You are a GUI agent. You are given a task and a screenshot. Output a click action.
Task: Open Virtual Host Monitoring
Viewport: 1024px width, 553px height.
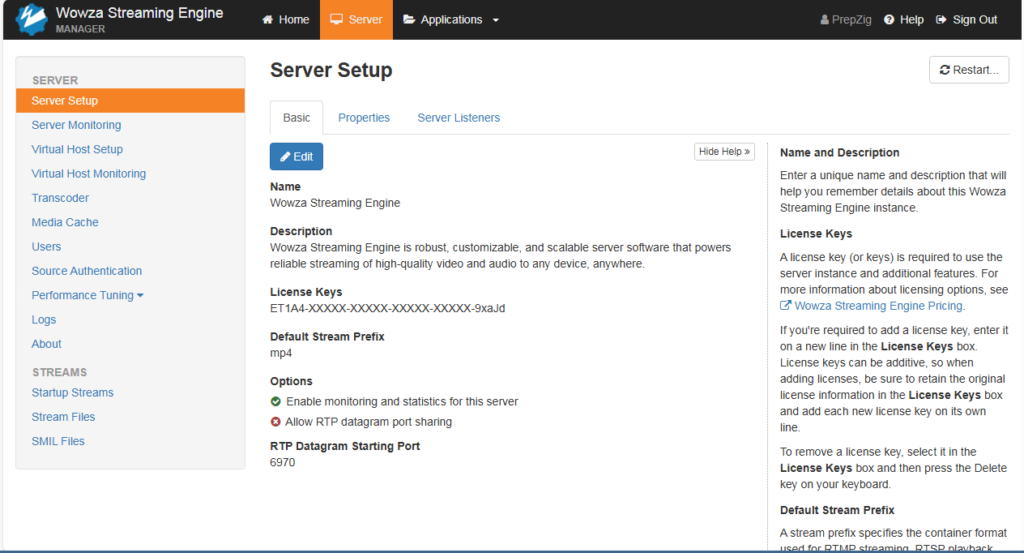[x=89, y=174]
